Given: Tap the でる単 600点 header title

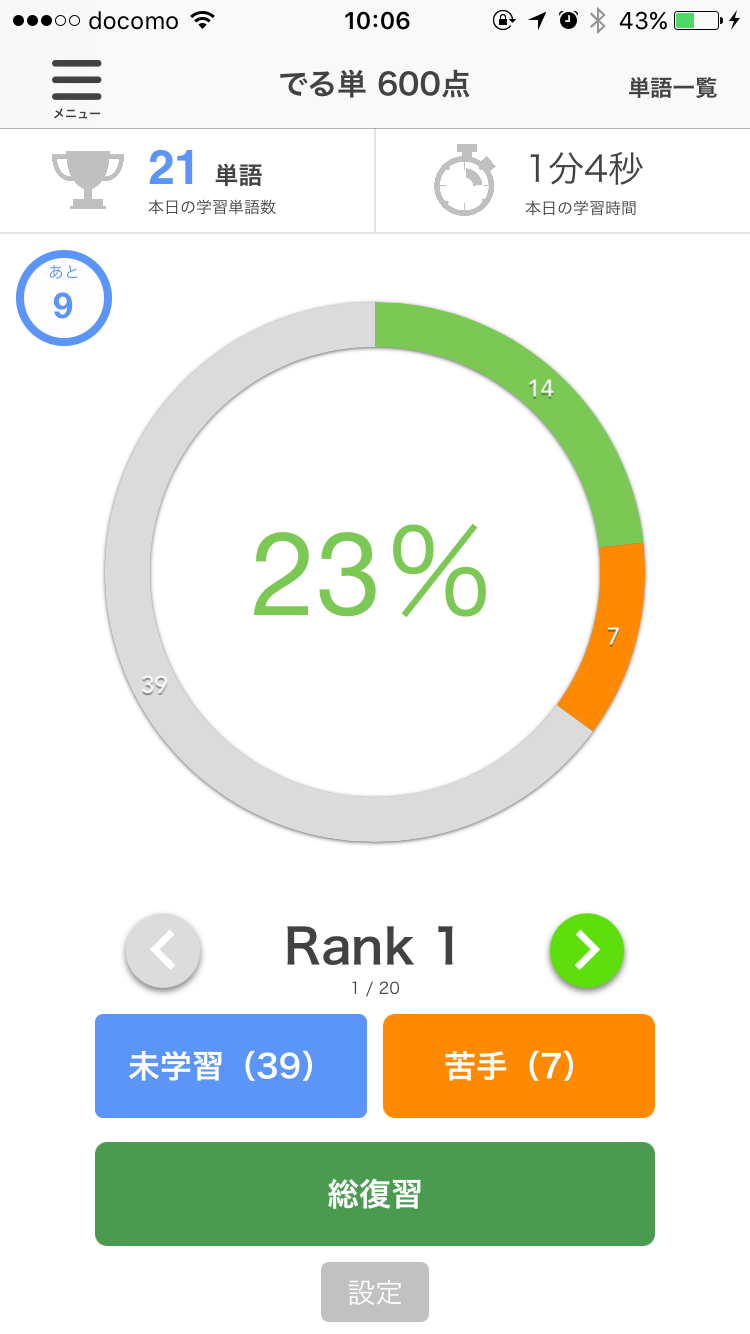Looking at the screenshot, I should pos(374,86).
